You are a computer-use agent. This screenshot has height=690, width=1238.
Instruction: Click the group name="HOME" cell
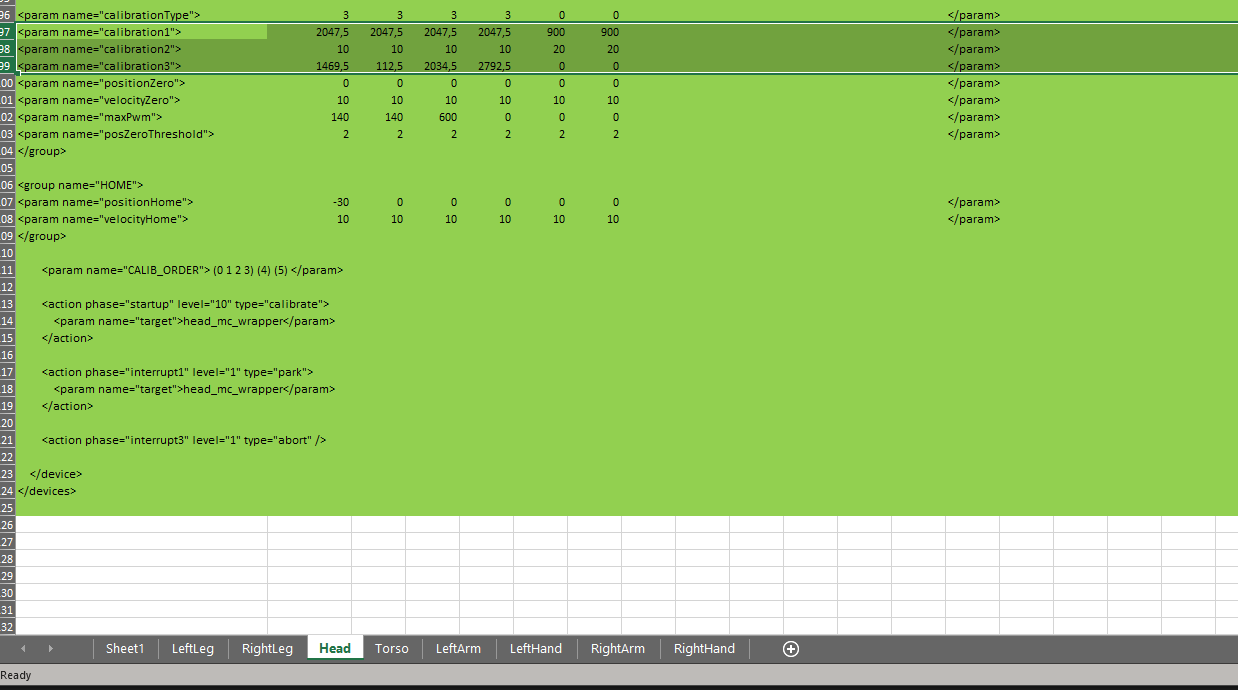pos(81,185)
